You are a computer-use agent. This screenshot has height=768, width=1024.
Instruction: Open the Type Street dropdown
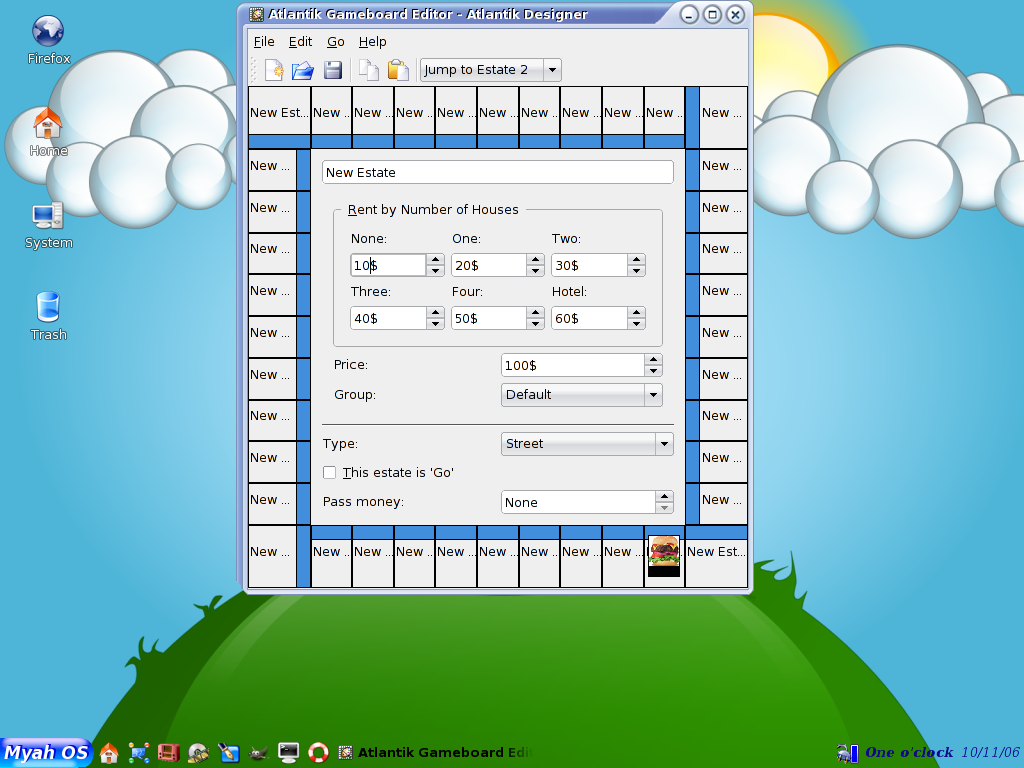point(587,443)
